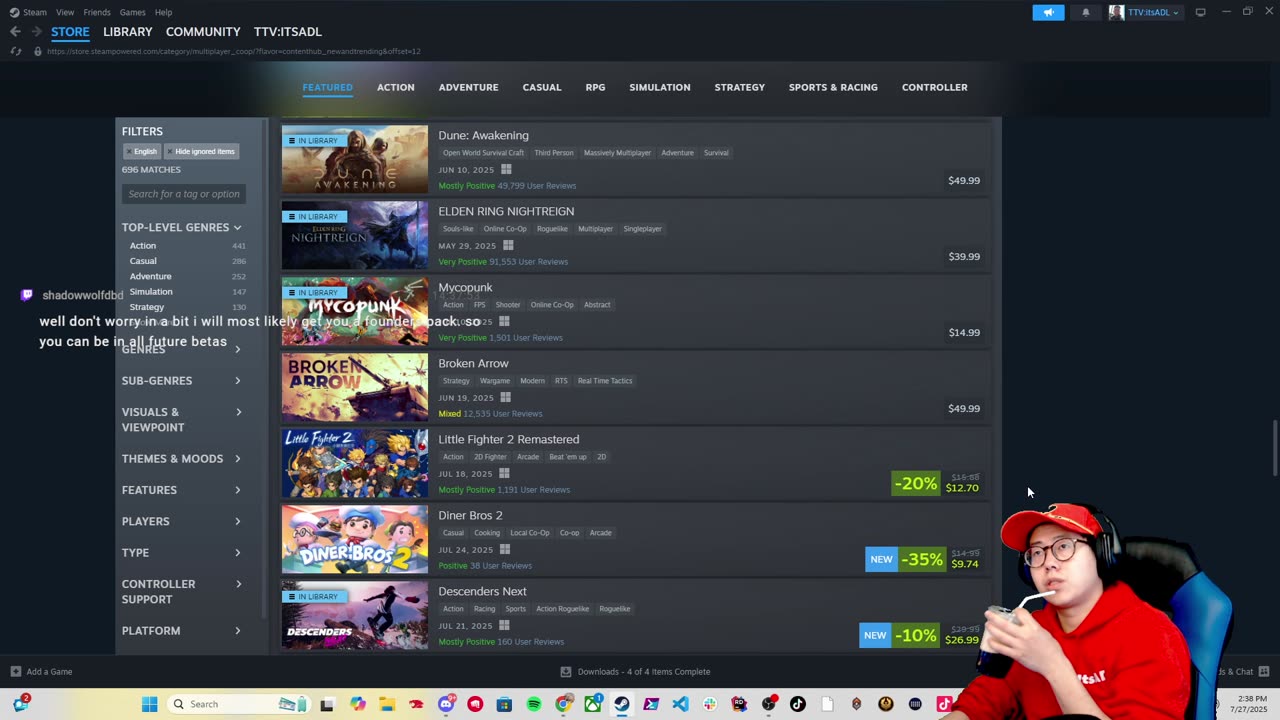Switch to the Library tab
This screenshot has height=720, width=1280.
[128, 32]
